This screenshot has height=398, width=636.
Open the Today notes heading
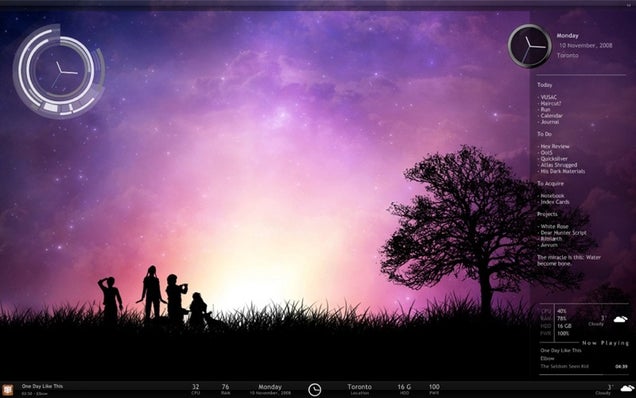[544, 85]
